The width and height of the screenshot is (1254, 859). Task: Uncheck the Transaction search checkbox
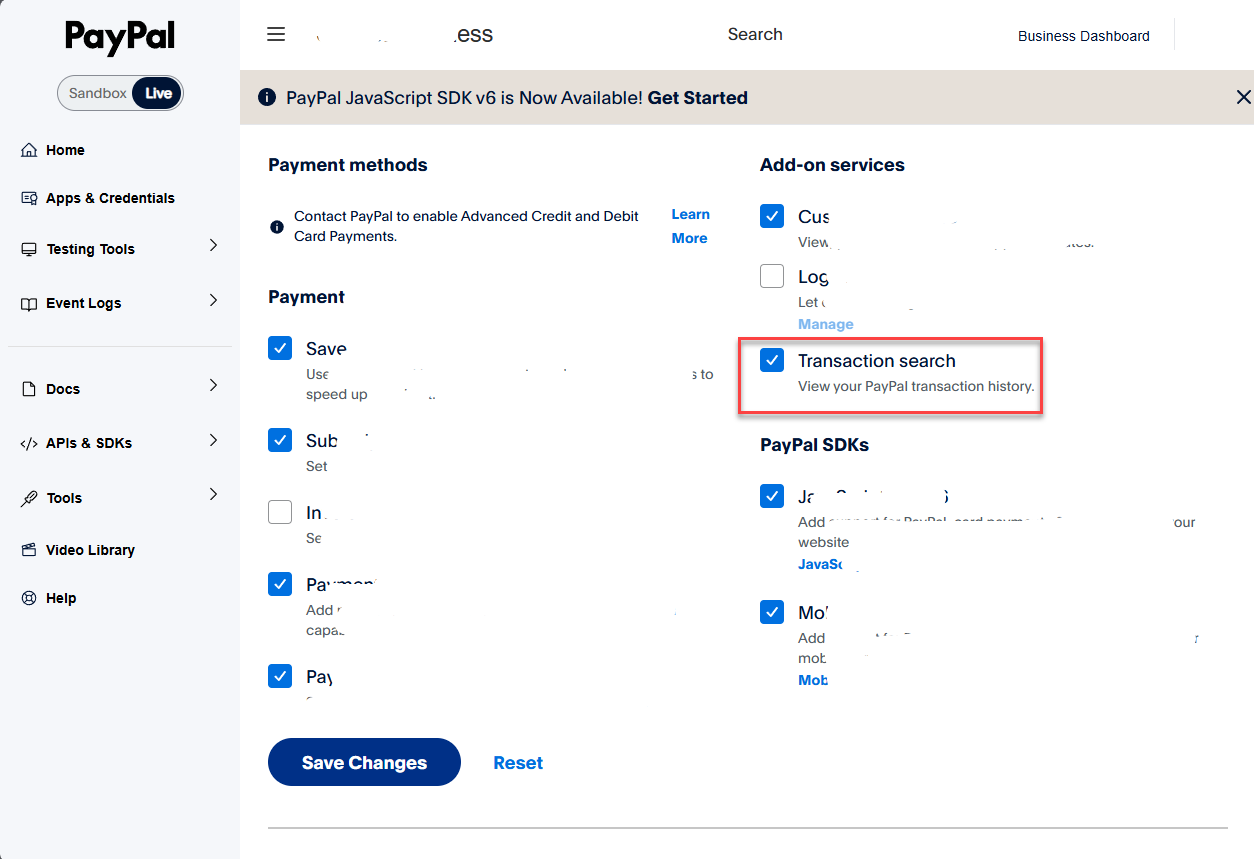pos(772,361)
